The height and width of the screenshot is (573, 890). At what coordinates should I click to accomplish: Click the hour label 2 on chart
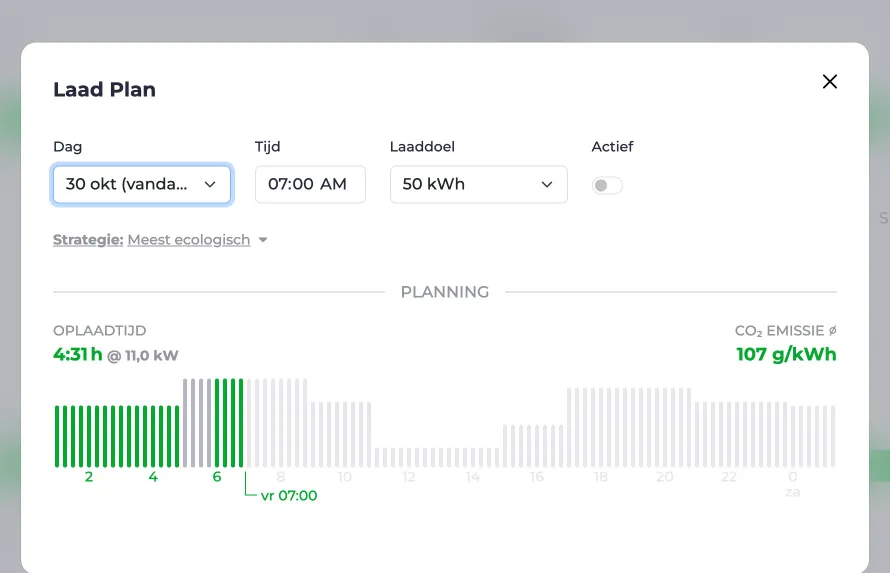click(x=89, y=477)
